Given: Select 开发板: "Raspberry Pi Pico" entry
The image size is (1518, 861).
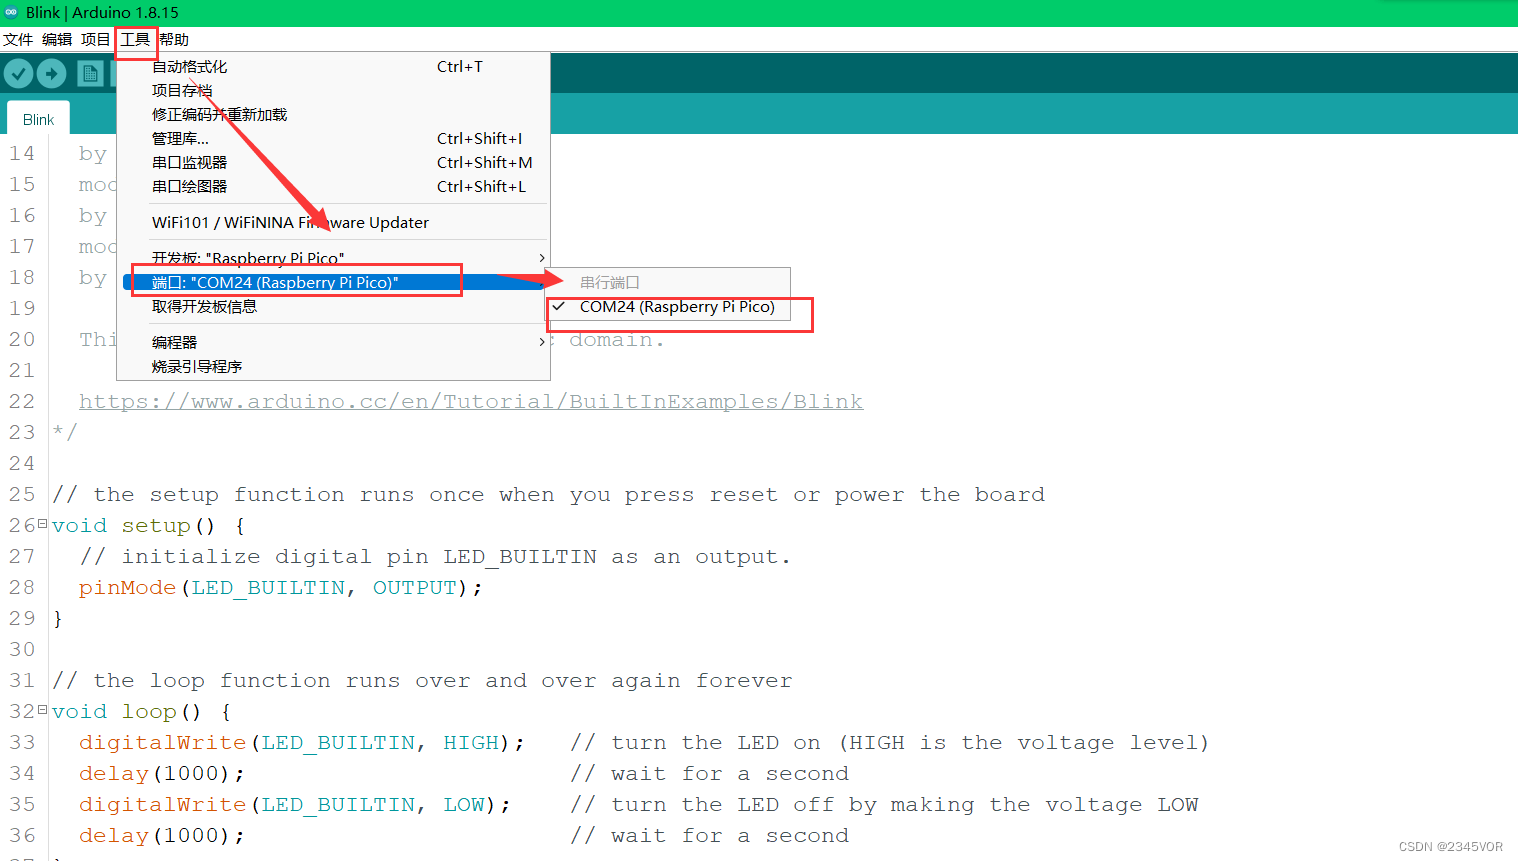Looking at the screenshot, I should click(x=334, y=258).
